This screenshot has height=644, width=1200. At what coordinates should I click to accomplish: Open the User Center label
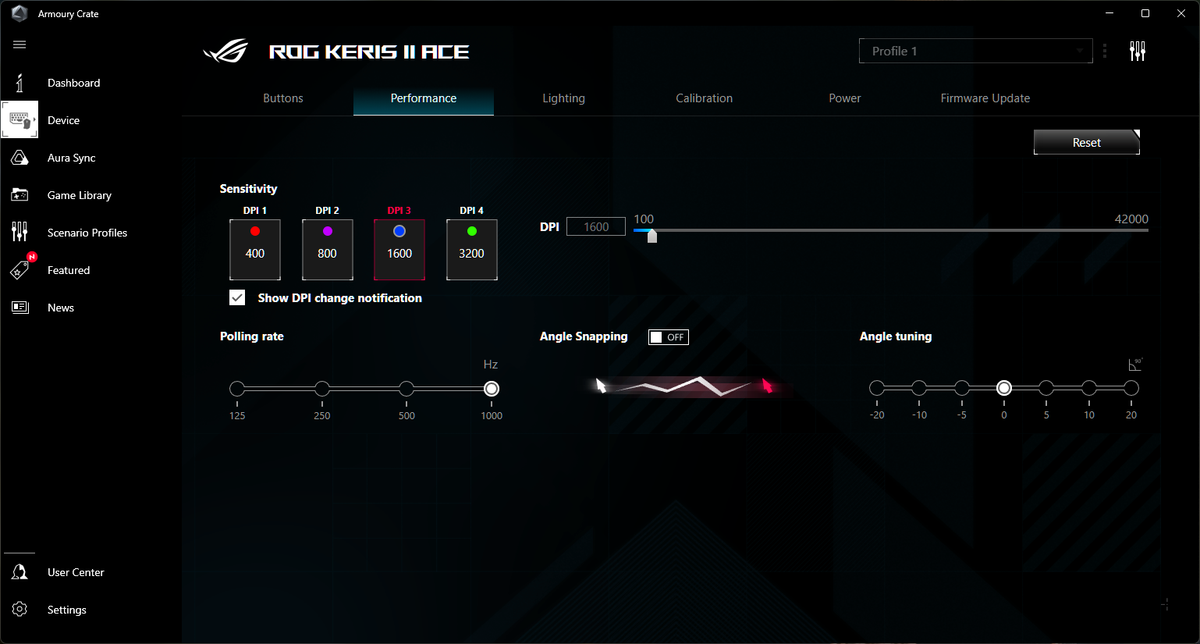pyautogui.click(x=76, y=572)
